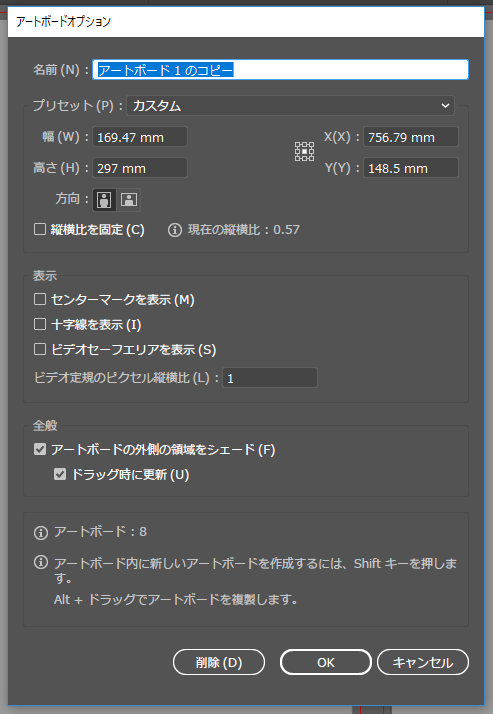Click info icon next to アートボード：8
Image resolution: width=493 pixels, height=714 pixels.
click(41, 532)
